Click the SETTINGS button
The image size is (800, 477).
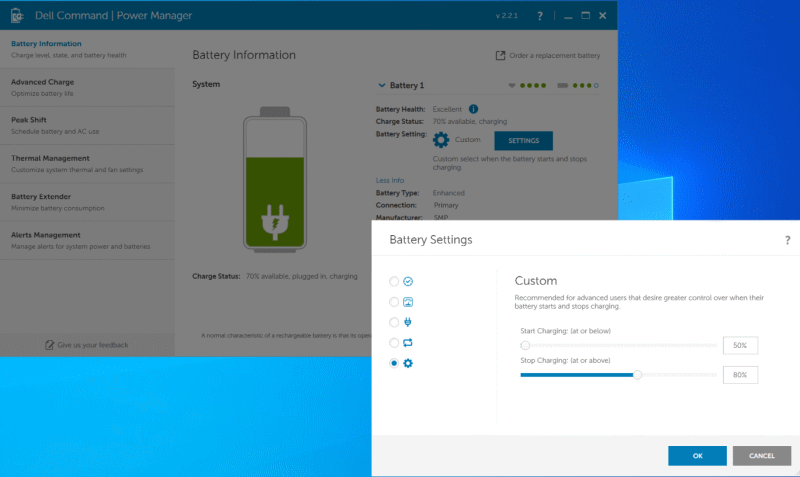click(523, 141)
